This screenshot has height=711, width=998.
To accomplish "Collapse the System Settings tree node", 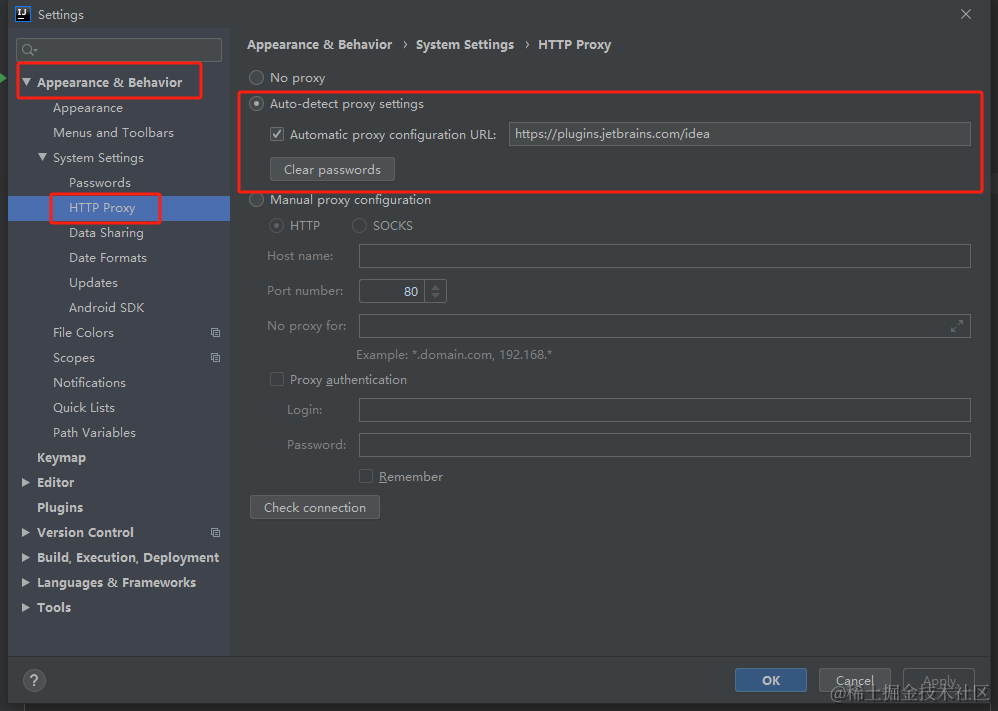I will [42, 157].
